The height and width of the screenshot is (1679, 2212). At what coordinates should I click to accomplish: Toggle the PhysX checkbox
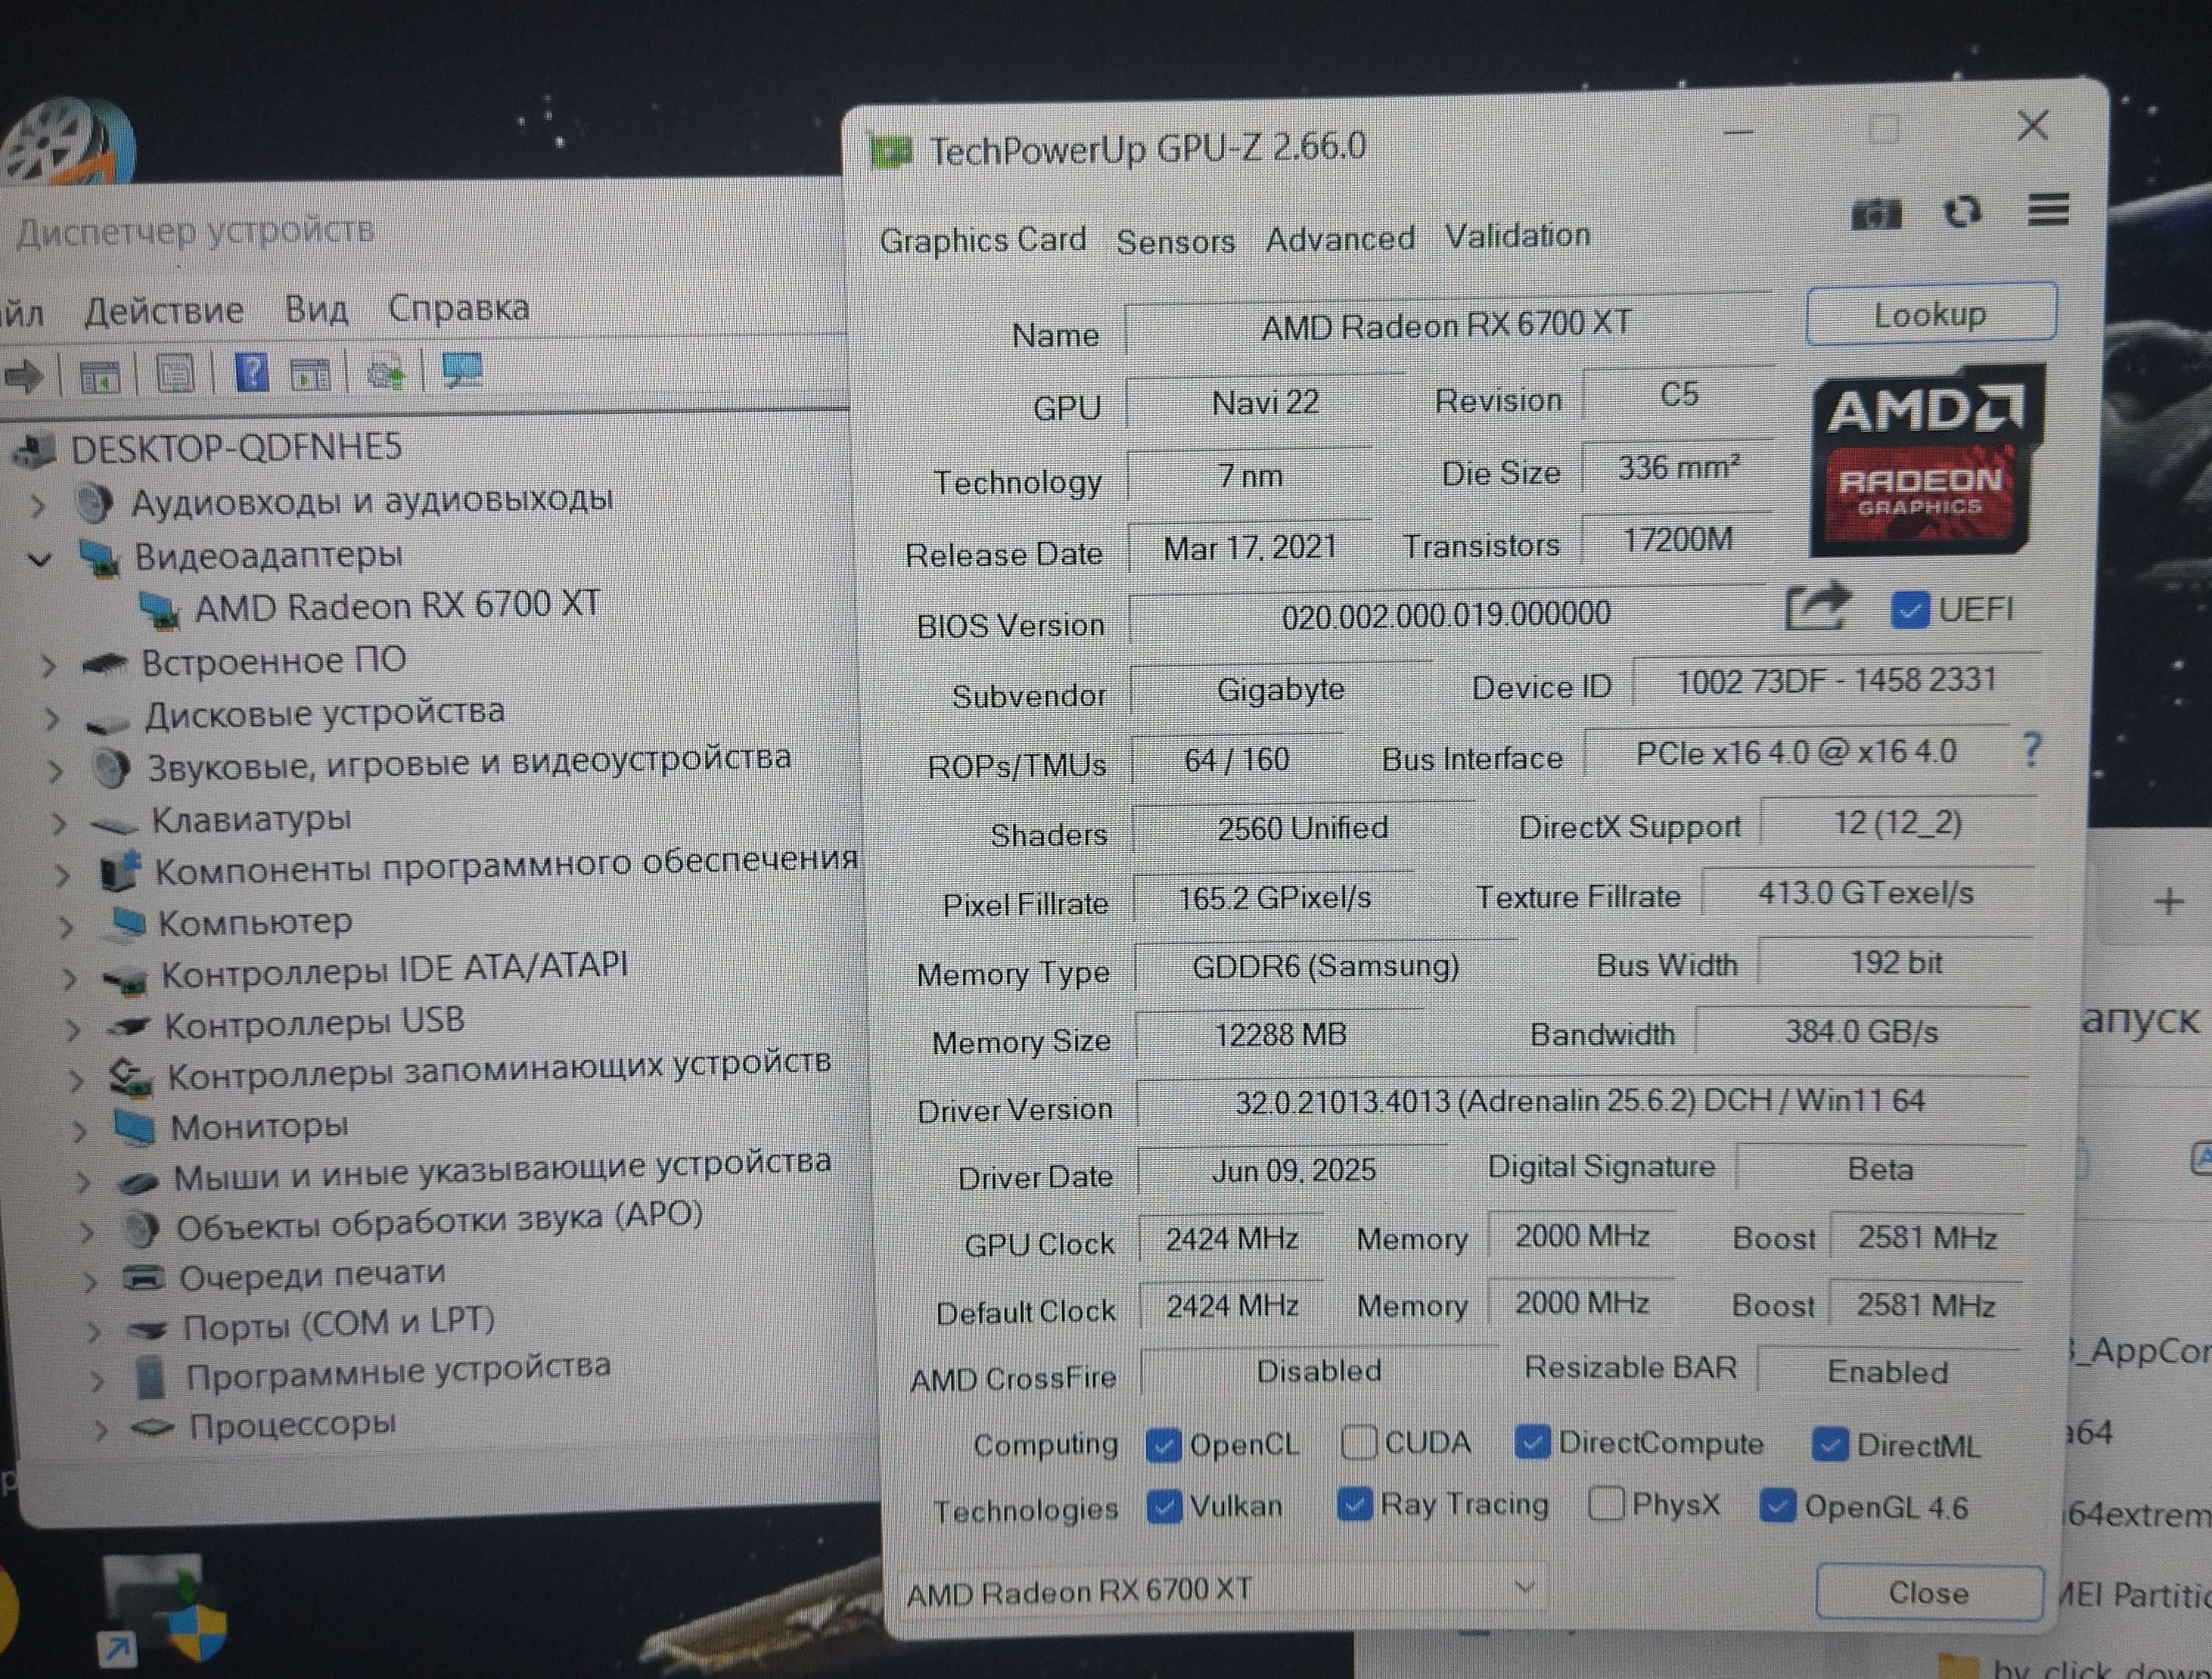point(1606,1503)
